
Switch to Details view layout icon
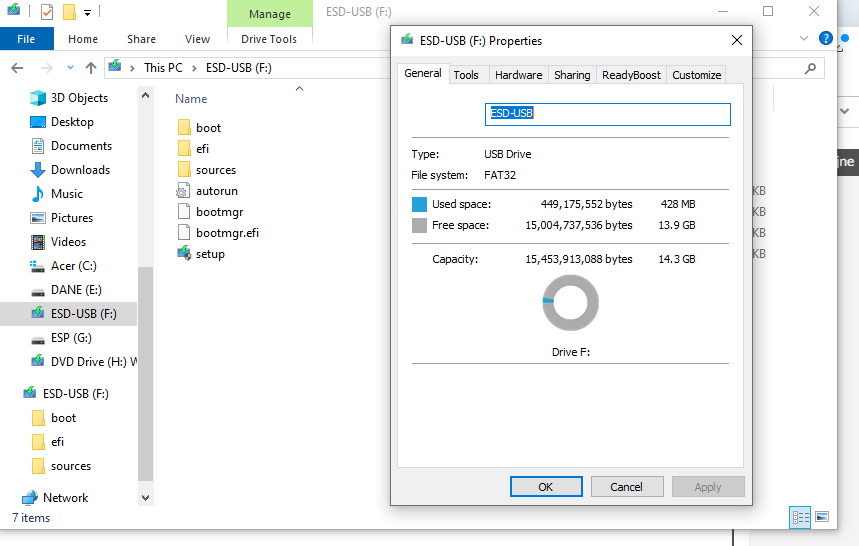click(x=800, y=517)
